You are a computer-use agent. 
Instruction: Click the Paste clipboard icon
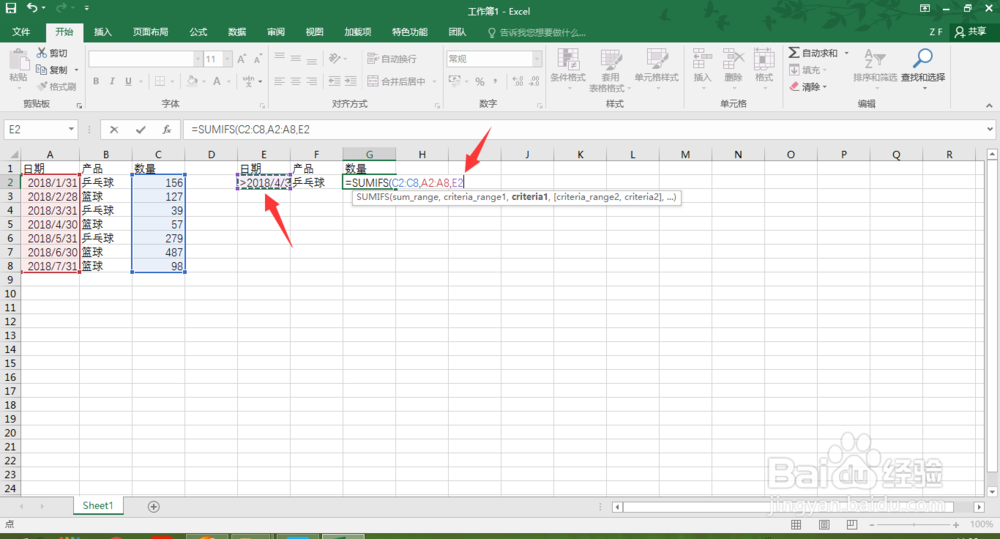(18, 62)
